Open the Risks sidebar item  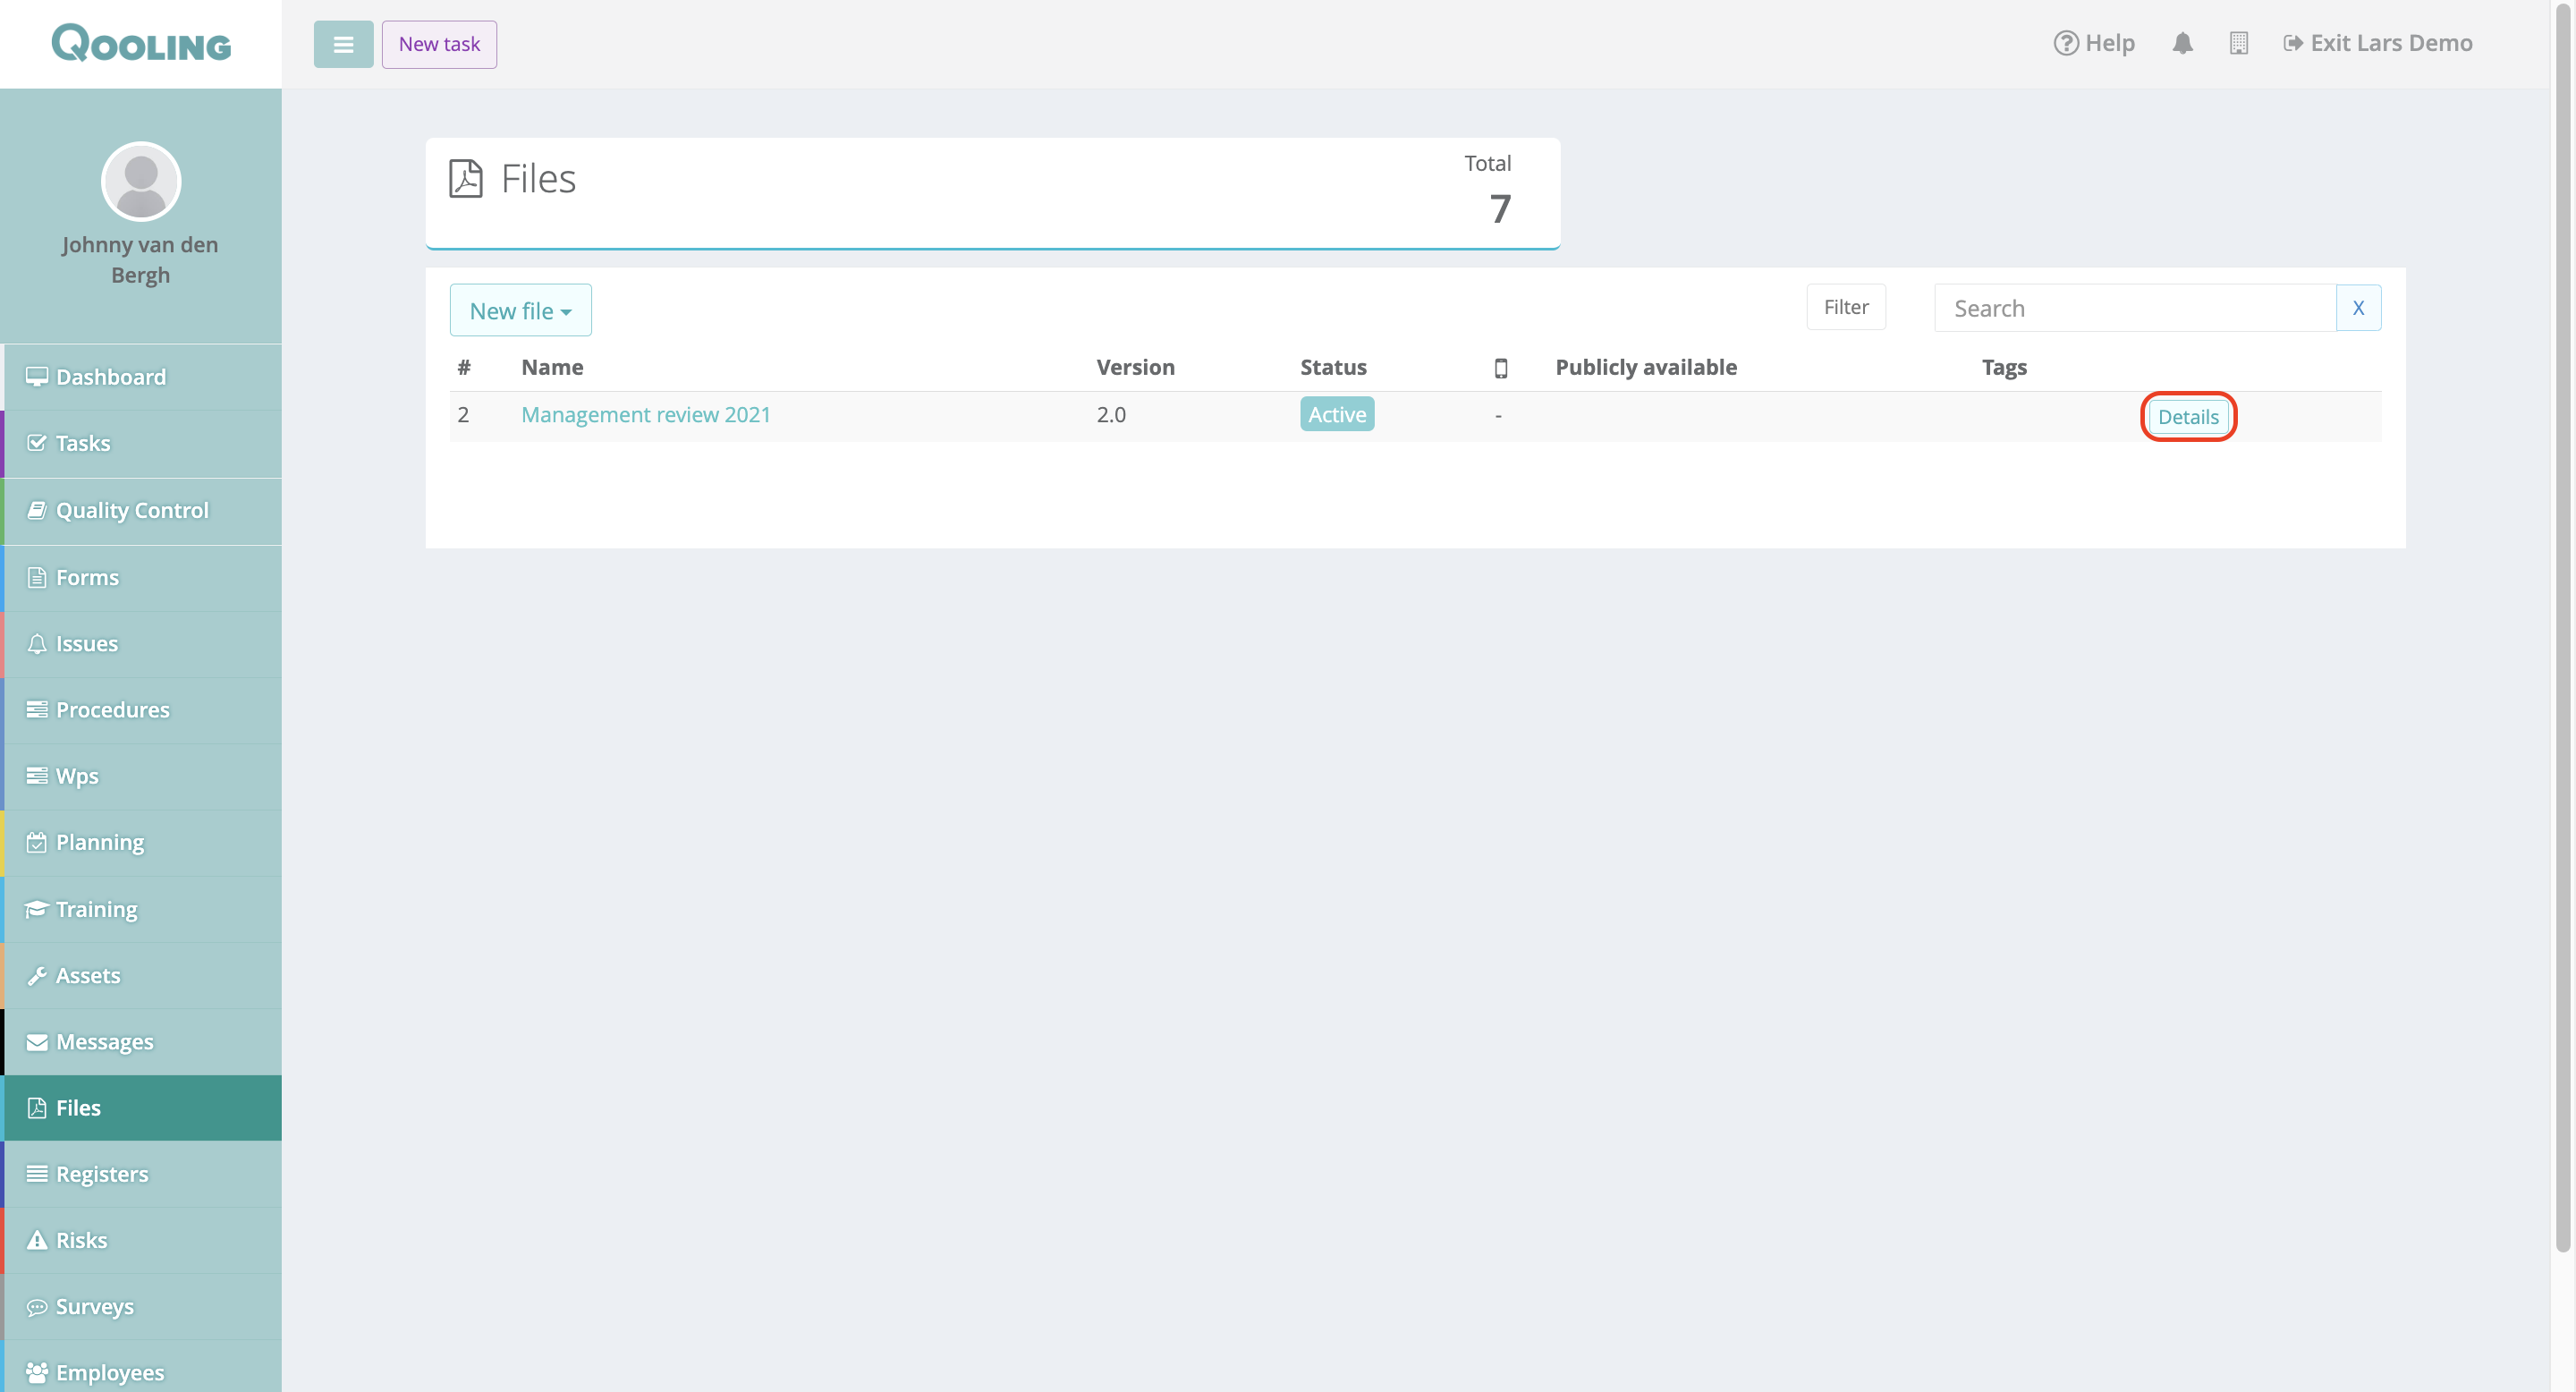[x=81, y=1240]
